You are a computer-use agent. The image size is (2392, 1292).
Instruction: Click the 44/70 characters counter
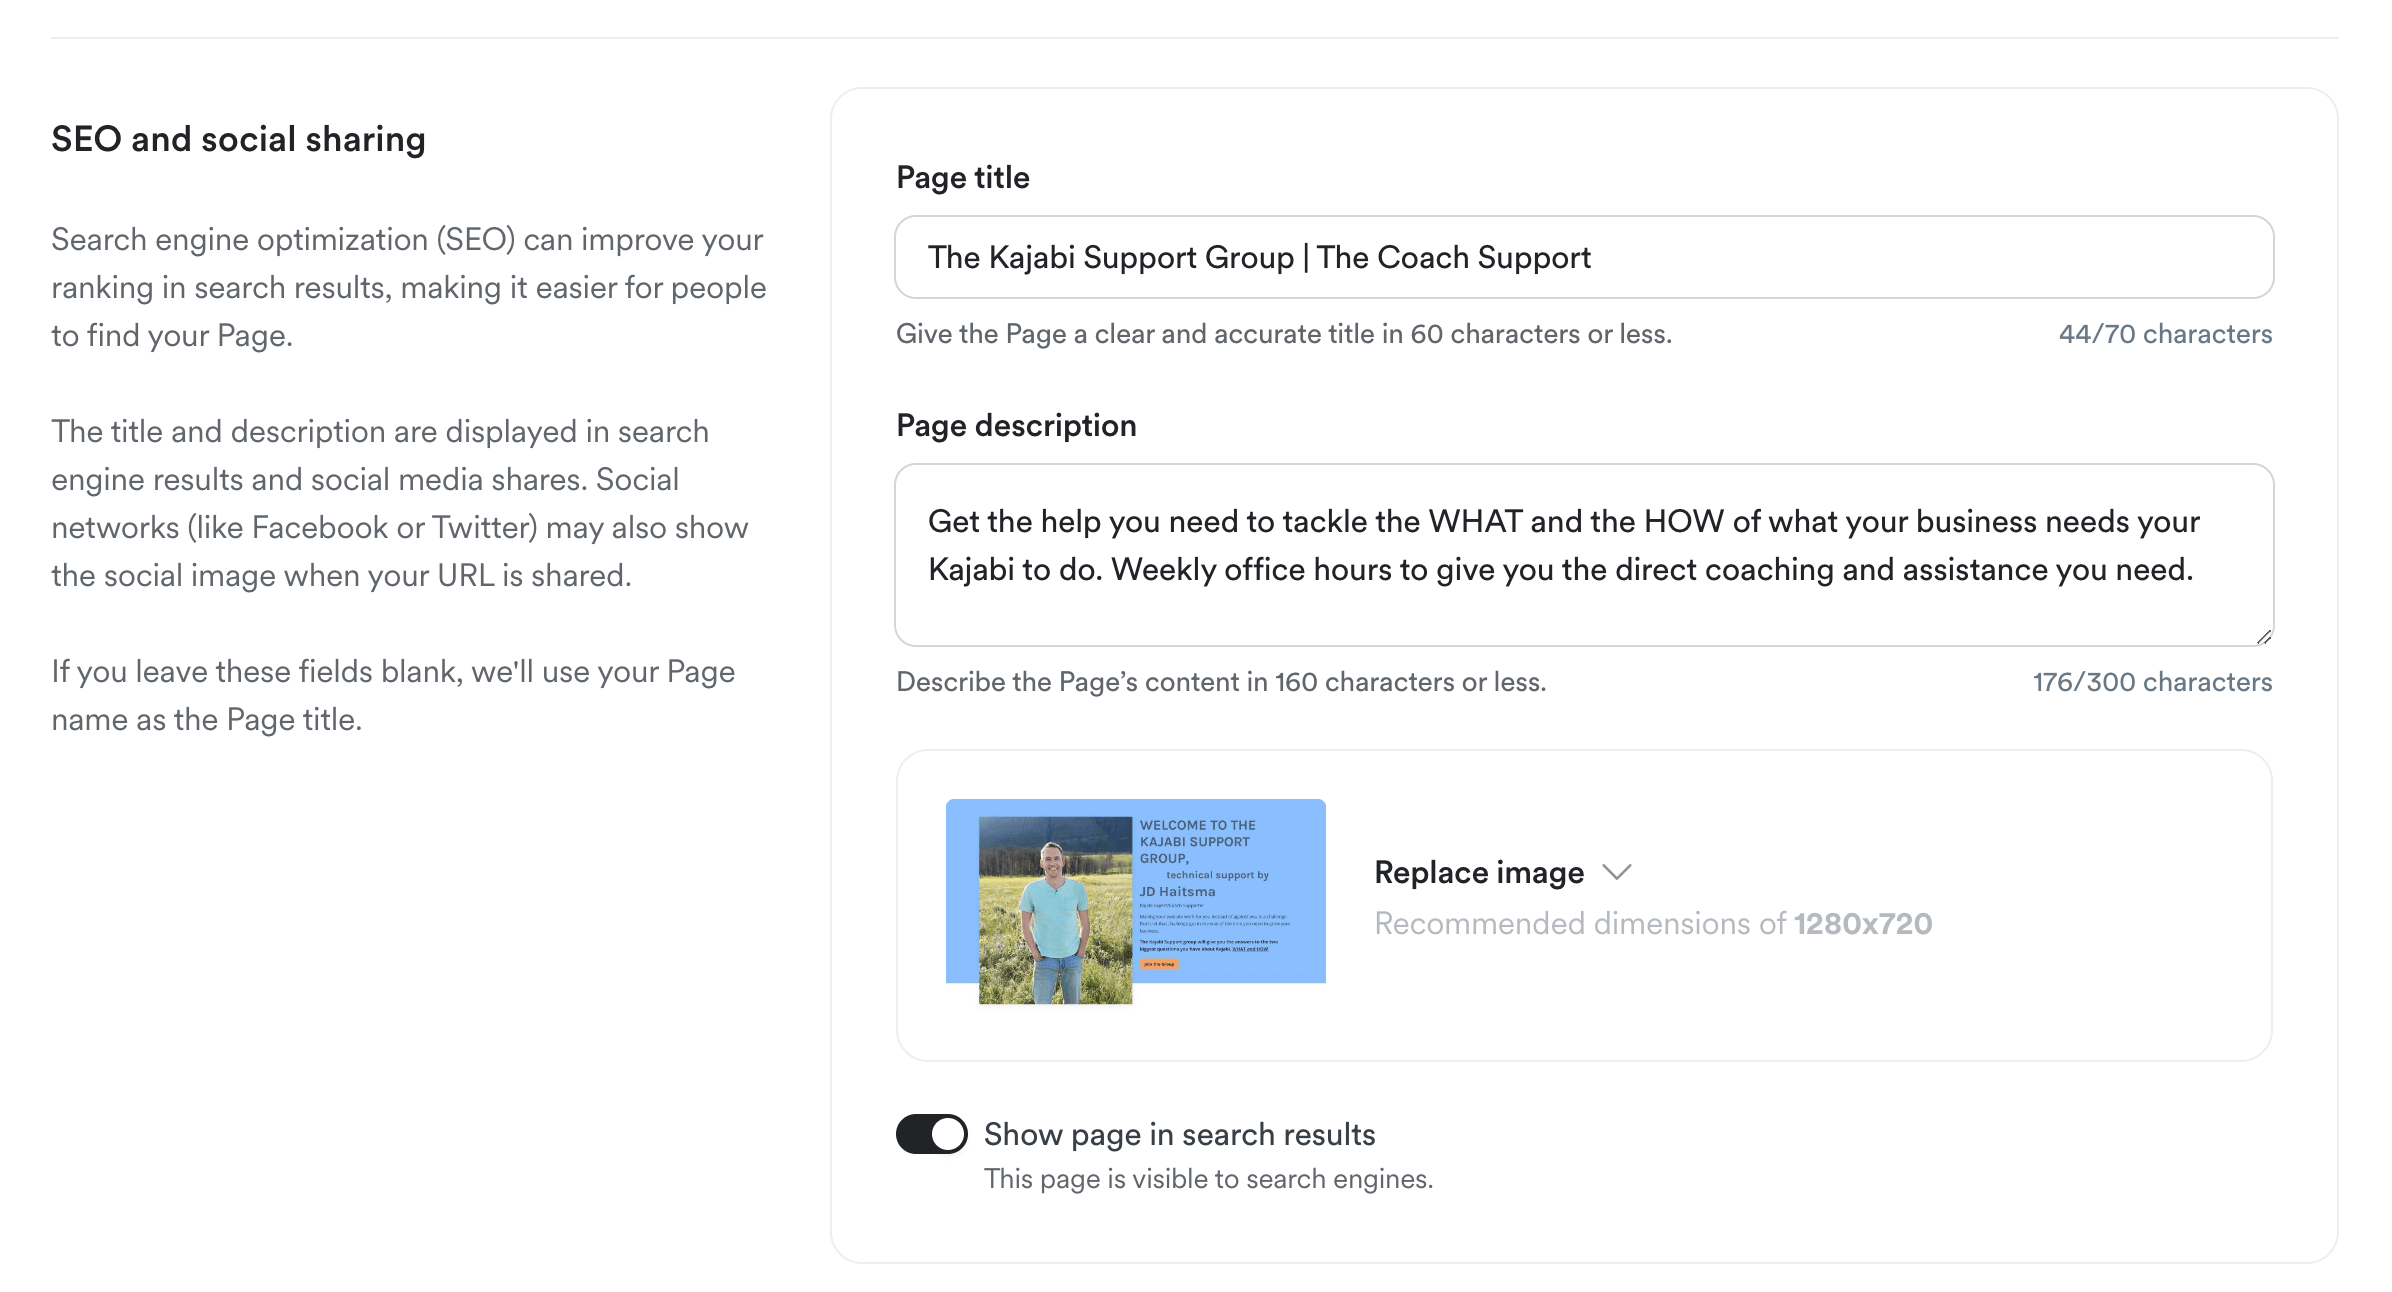(2165, 334)
